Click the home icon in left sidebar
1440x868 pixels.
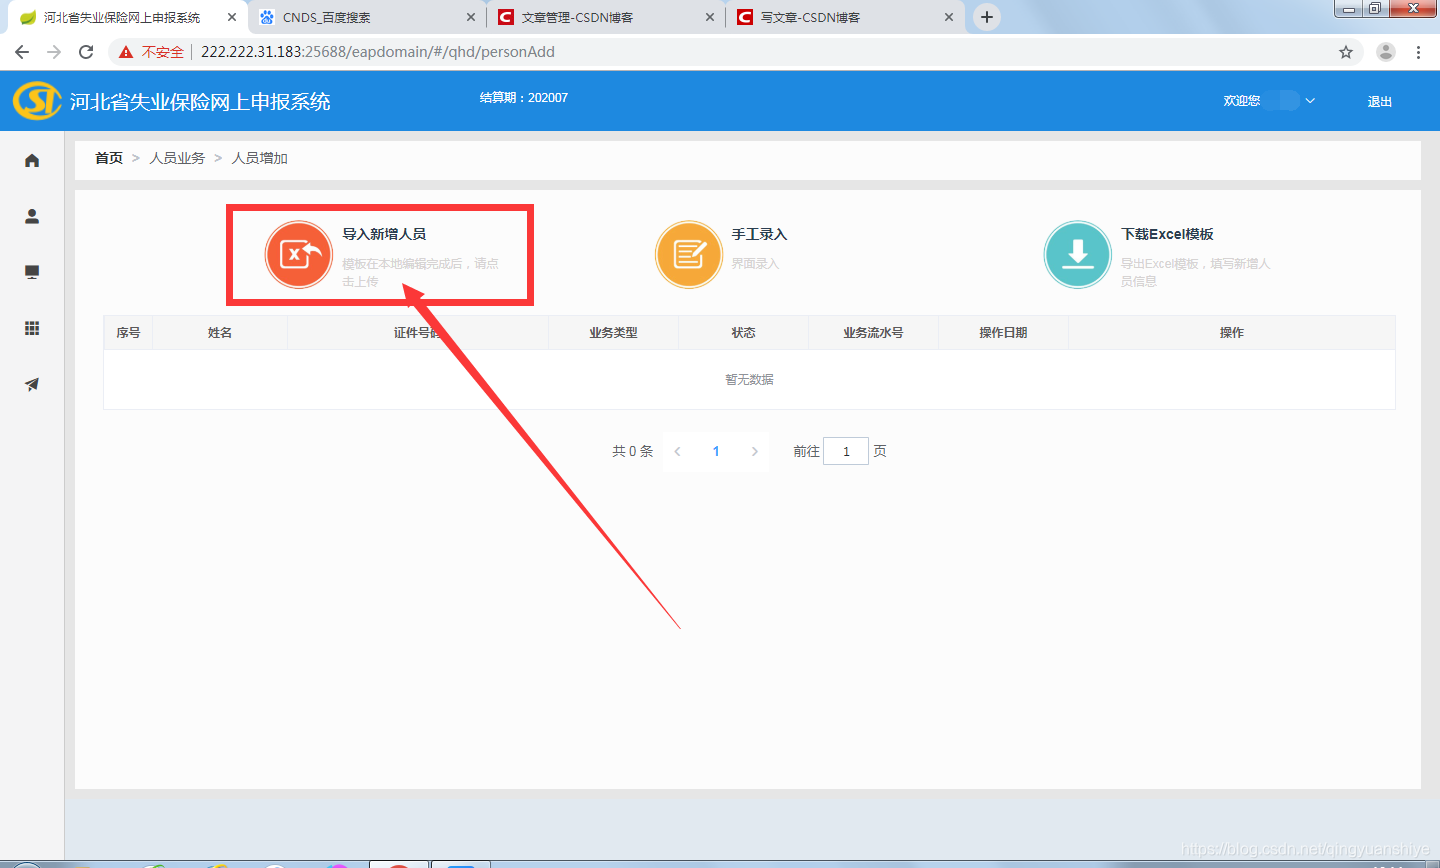tap(32, 160)
